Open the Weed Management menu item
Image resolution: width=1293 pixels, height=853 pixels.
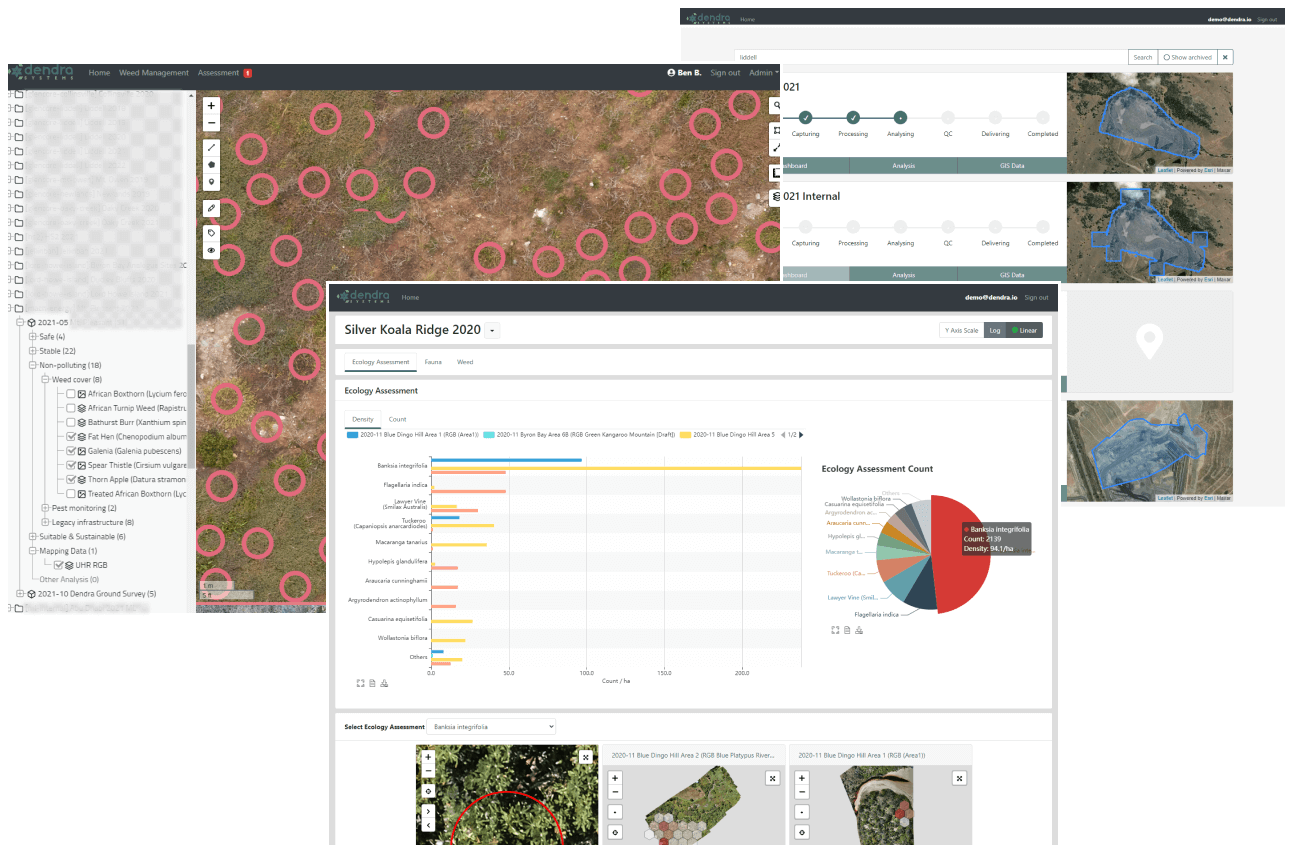coord(153,73)
